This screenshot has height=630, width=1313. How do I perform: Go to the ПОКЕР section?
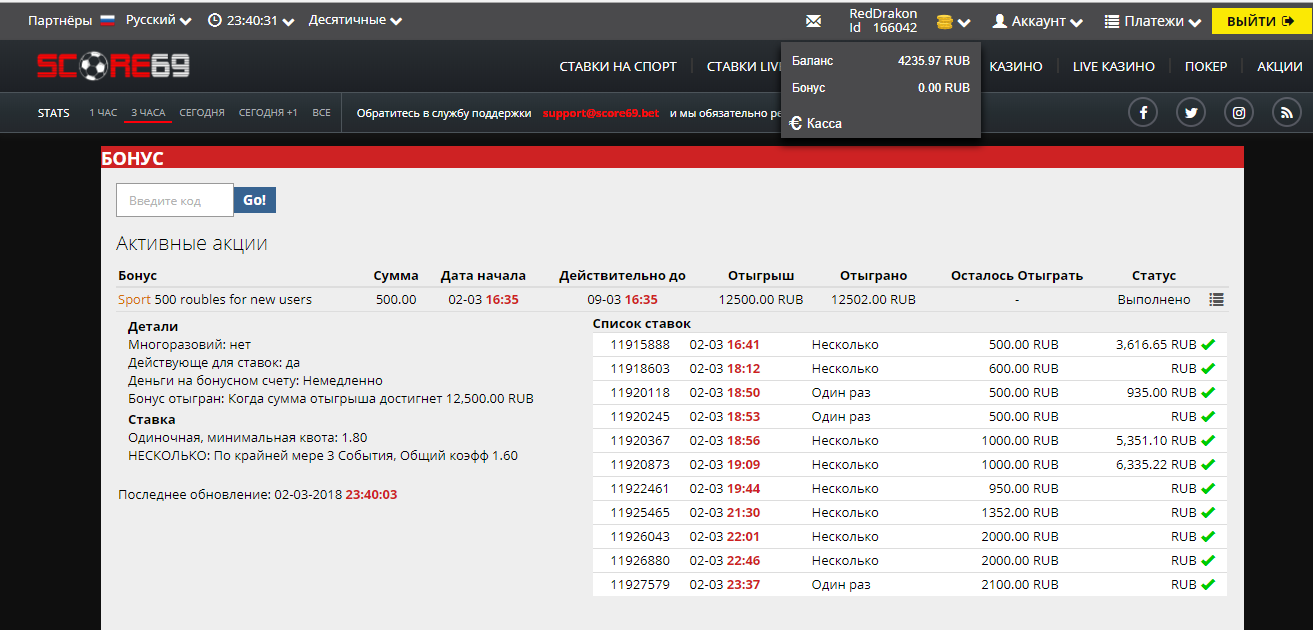[1205, 66]
